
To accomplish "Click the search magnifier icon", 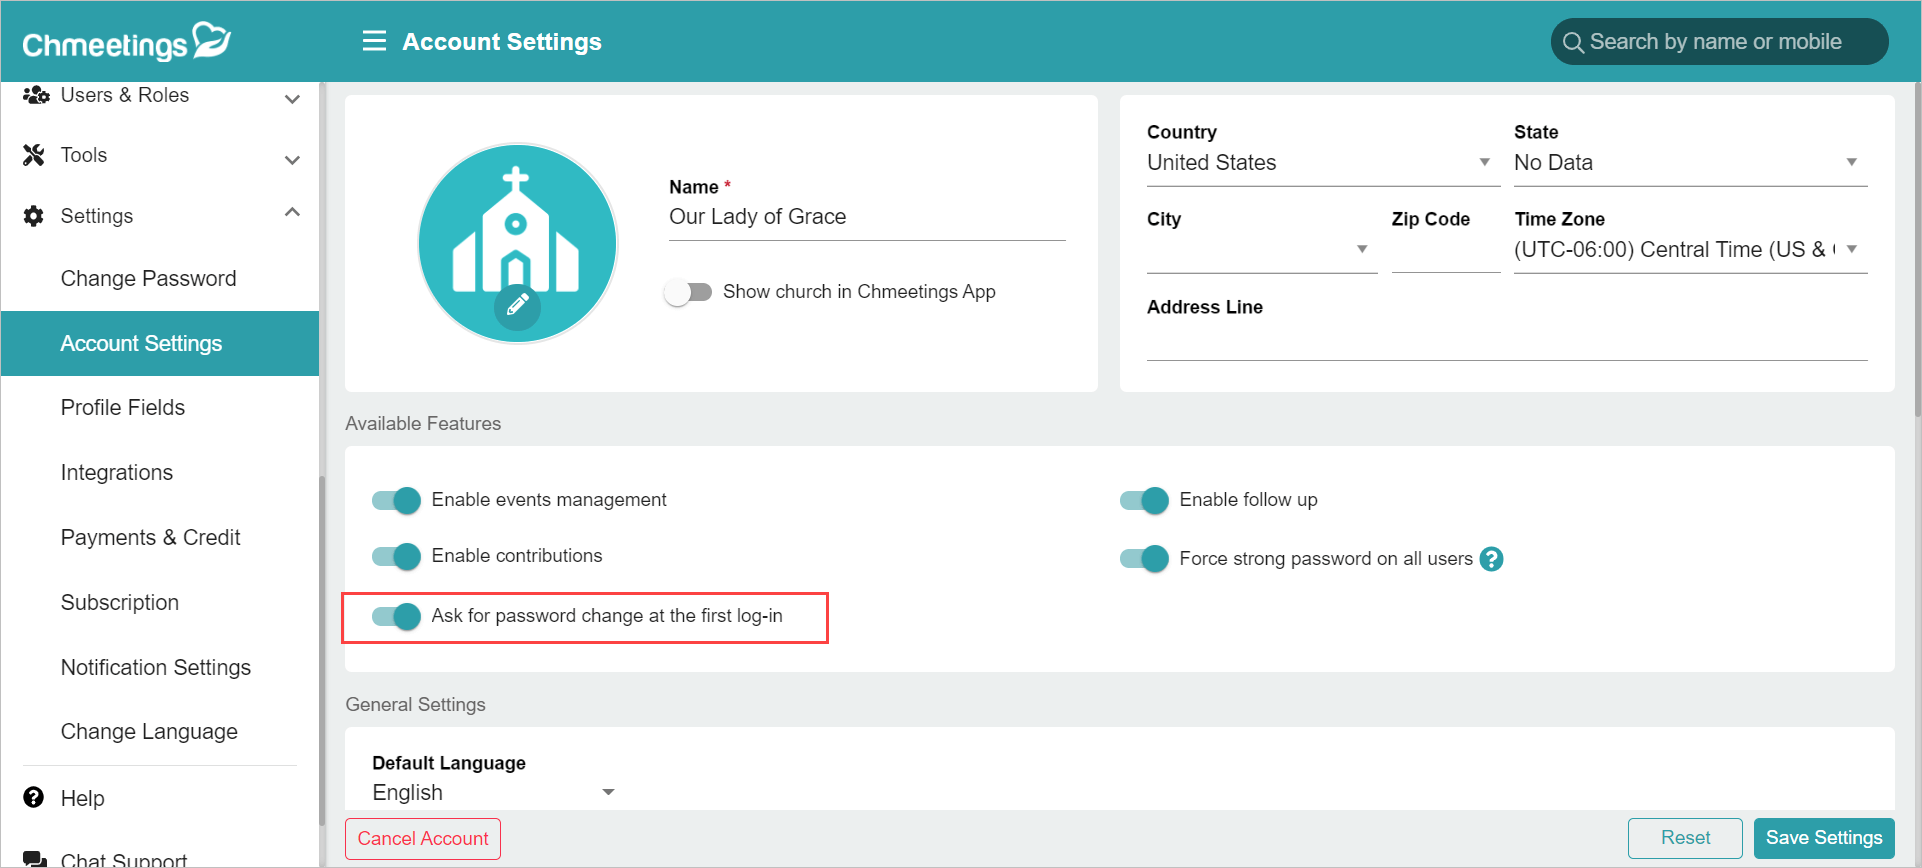I will pyautogui.click(x=1573, y=42).
